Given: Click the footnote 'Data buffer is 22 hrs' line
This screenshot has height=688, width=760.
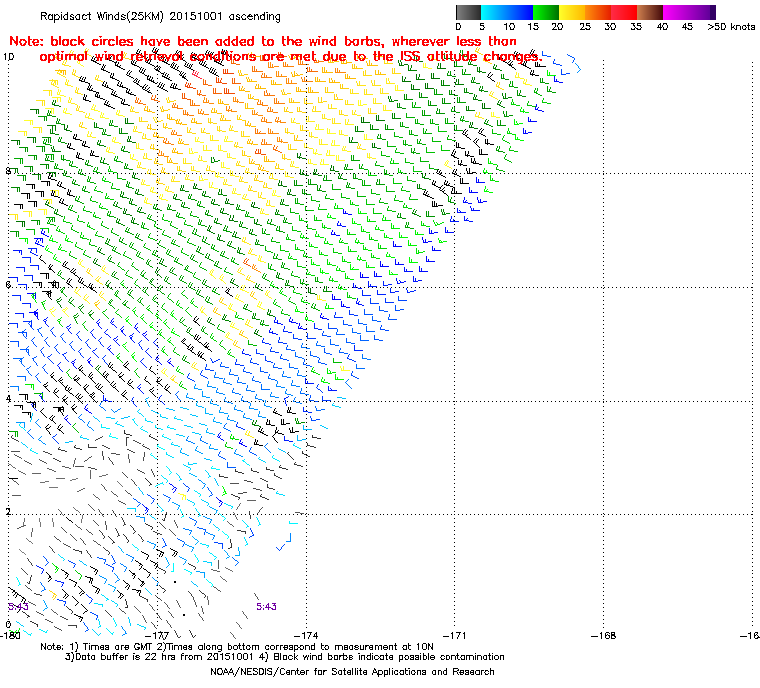Looking at the screenshot, I should [x=285, y=657].
